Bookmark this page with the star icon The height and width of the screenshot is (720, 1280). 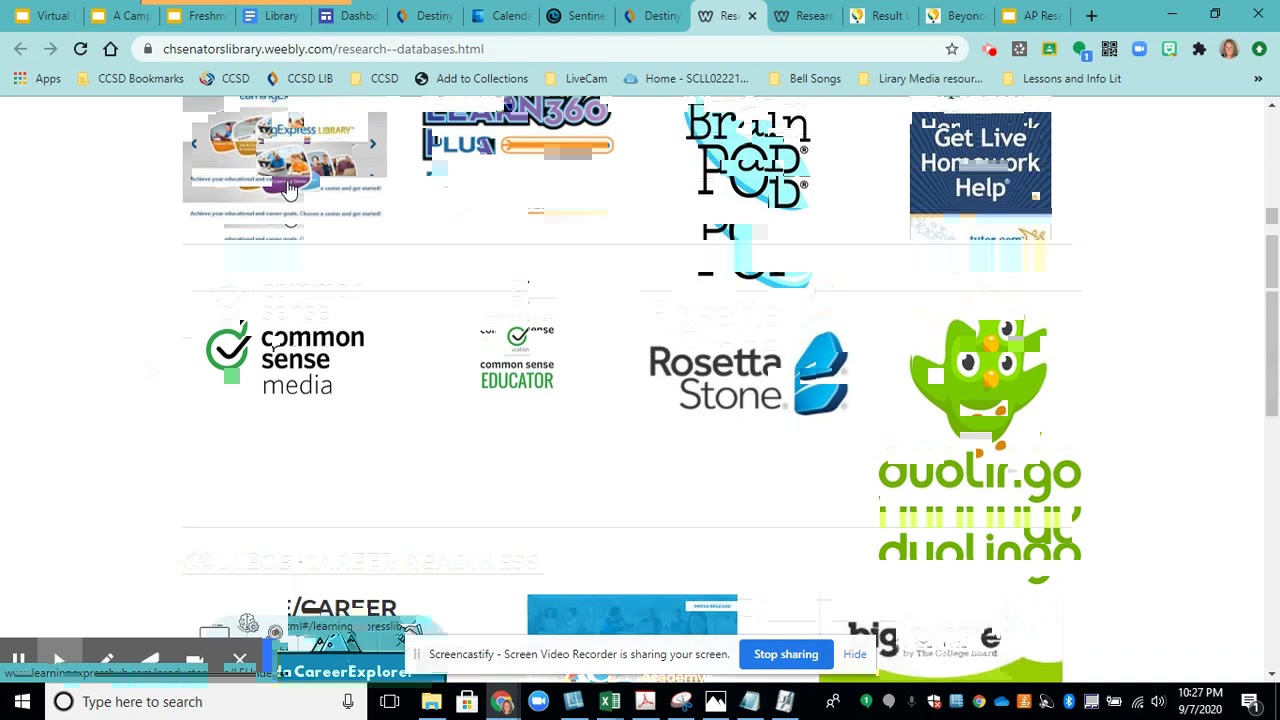point(952,48)
